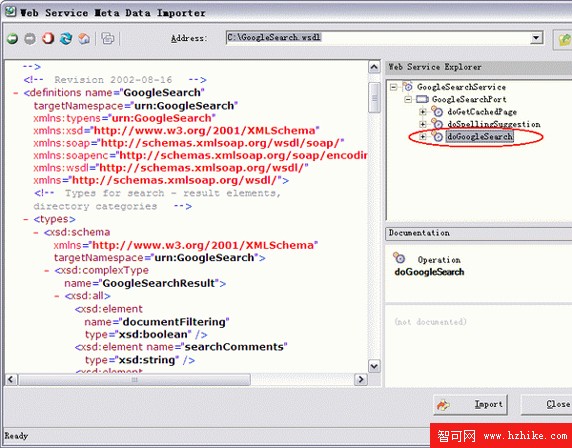The height and width of the screenshot is (448, 572).
Task: Collapse the xsd:all XML element
Action: 57,296
